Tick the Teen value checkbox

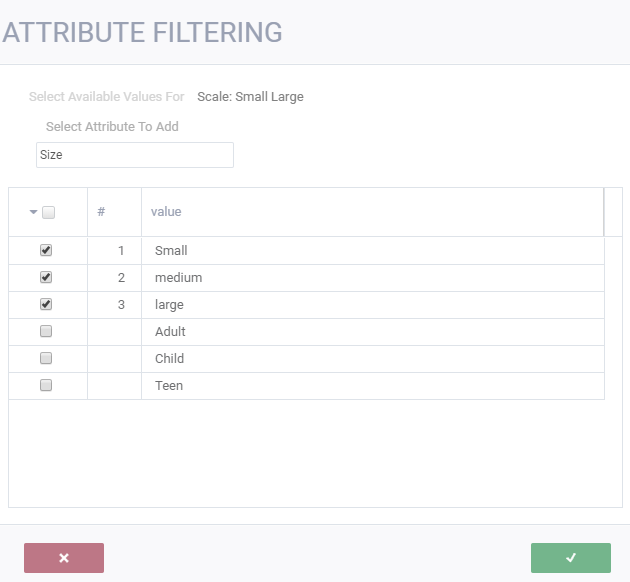[46, 386]
